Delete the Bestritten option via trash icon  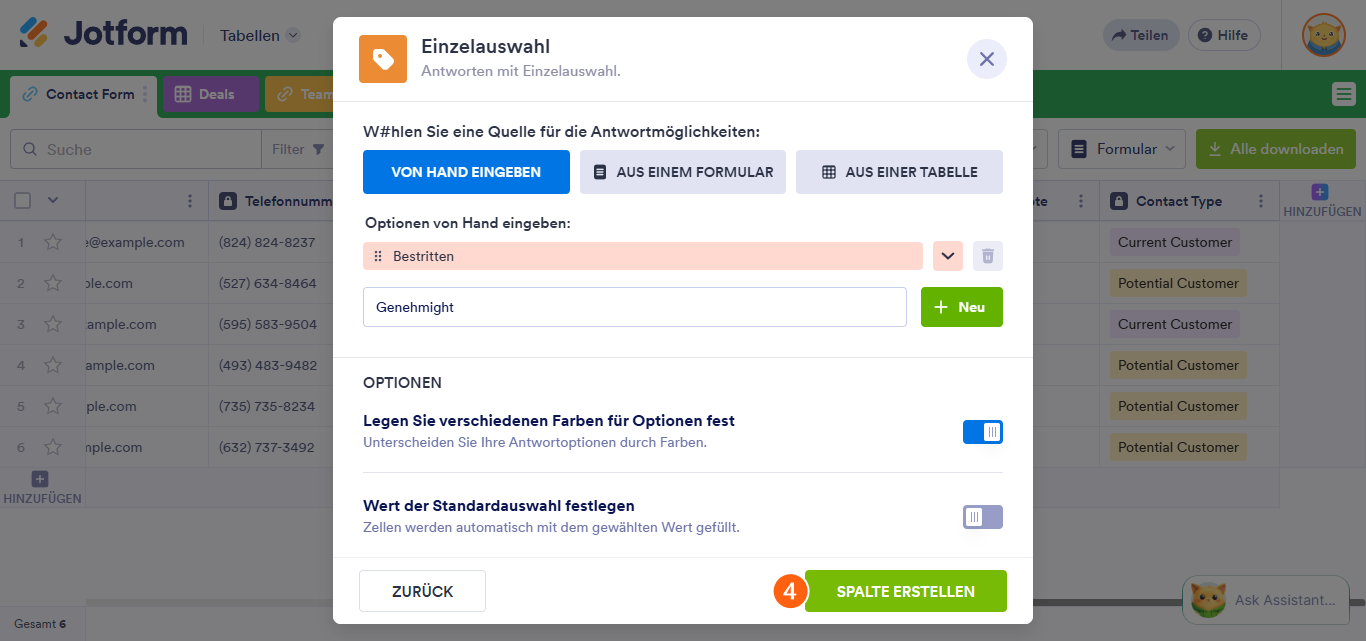(x=987, y=256)
